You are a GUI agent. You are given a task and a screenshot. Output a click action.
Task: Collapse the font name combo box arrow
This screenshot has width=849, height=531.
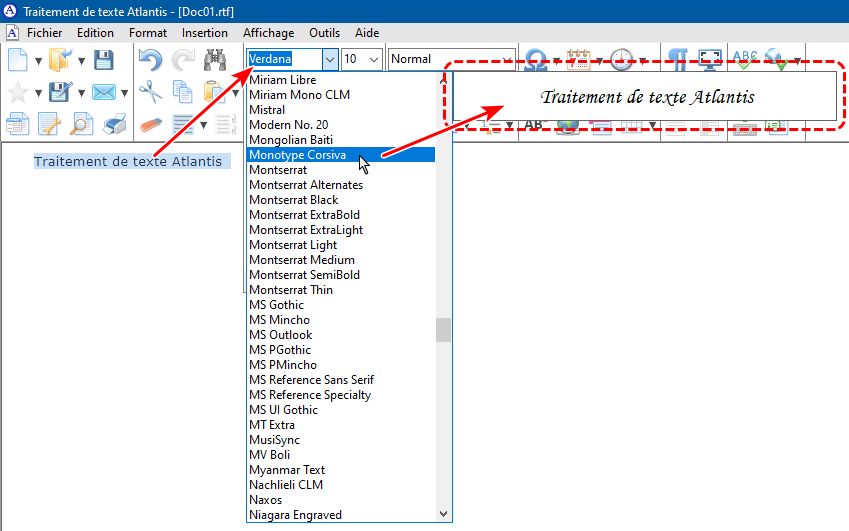[330, 60]
